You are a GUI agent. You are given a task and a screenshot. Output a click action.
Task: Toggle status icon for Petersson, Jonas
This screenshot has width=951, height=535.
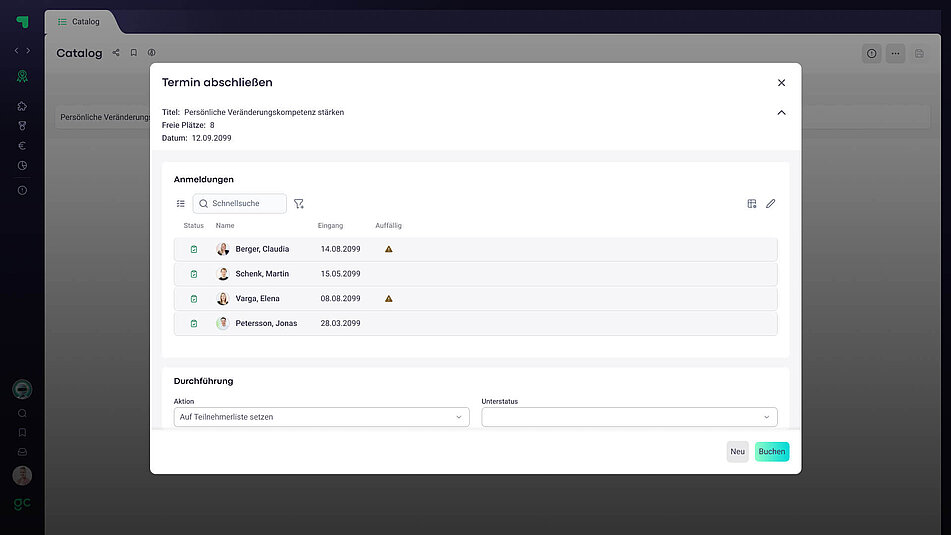pos(194,324)
